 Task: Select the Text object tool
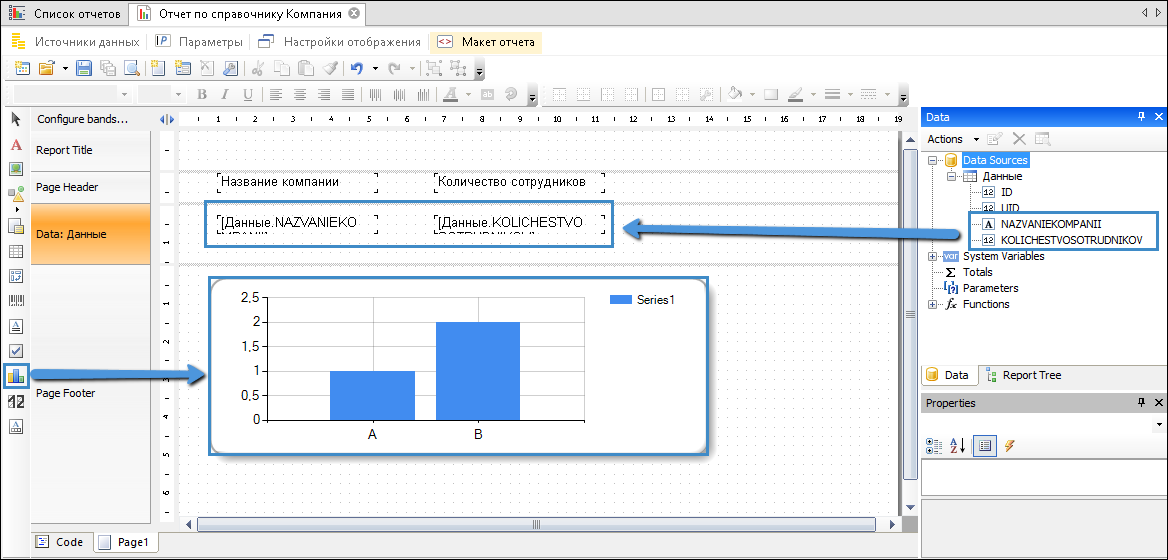click(x=15, y=145)
